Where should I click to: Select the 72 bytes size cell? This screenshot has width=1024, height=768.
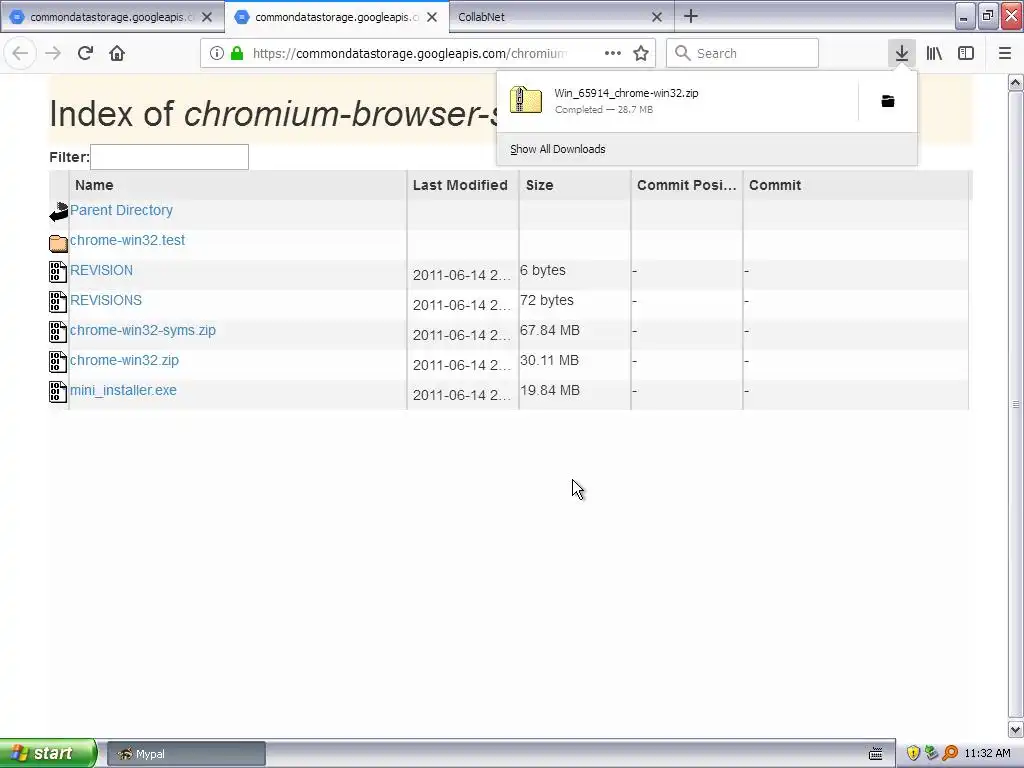click(x=547, y=300)
